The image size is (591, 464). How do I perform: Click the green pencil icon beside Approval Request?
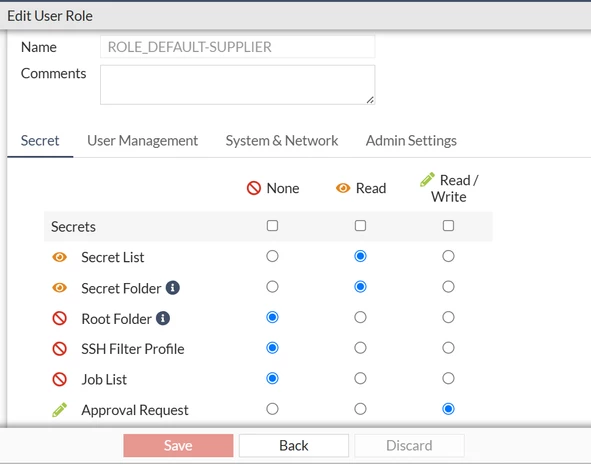click(60, 410)
